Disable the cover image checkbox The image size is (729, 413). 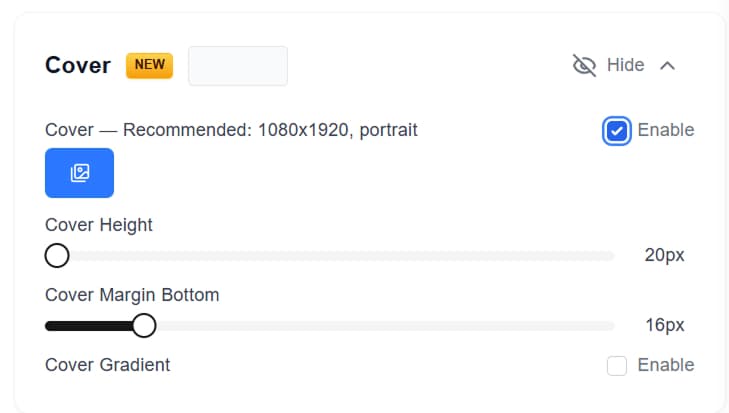click(617, 131)
